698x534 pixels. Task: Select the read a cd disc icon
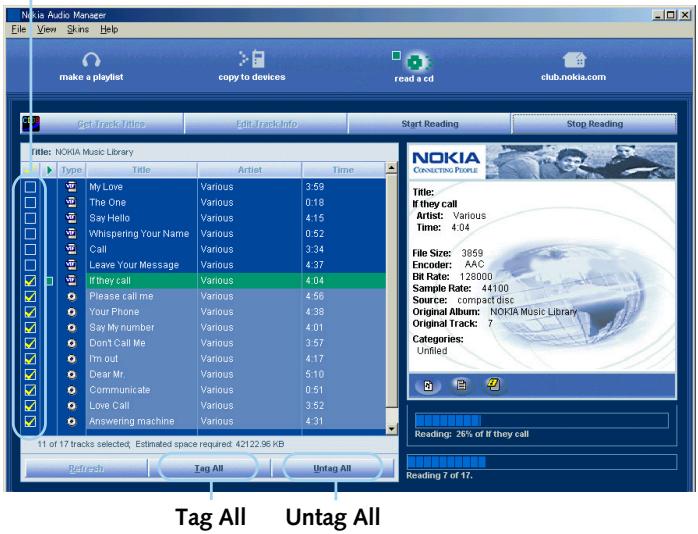point(414,62)
